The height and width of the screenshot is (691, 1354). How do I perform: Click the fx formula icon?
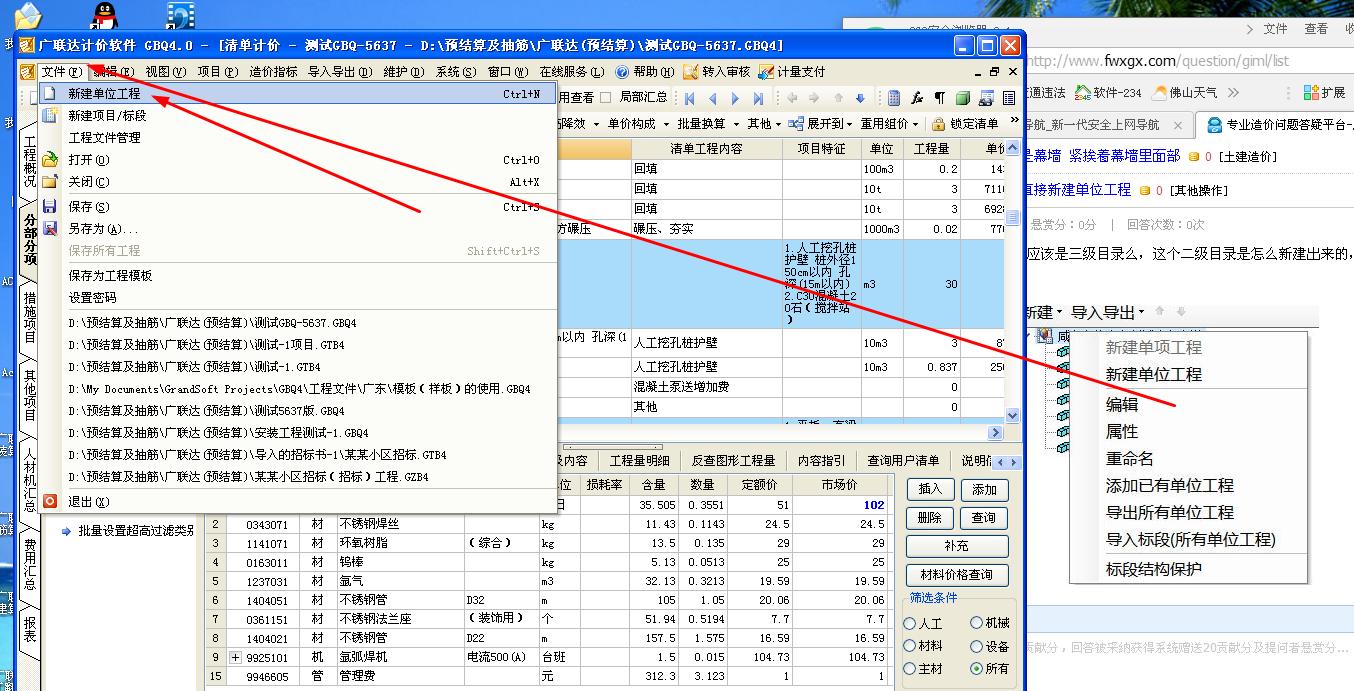tap(917, 98)
